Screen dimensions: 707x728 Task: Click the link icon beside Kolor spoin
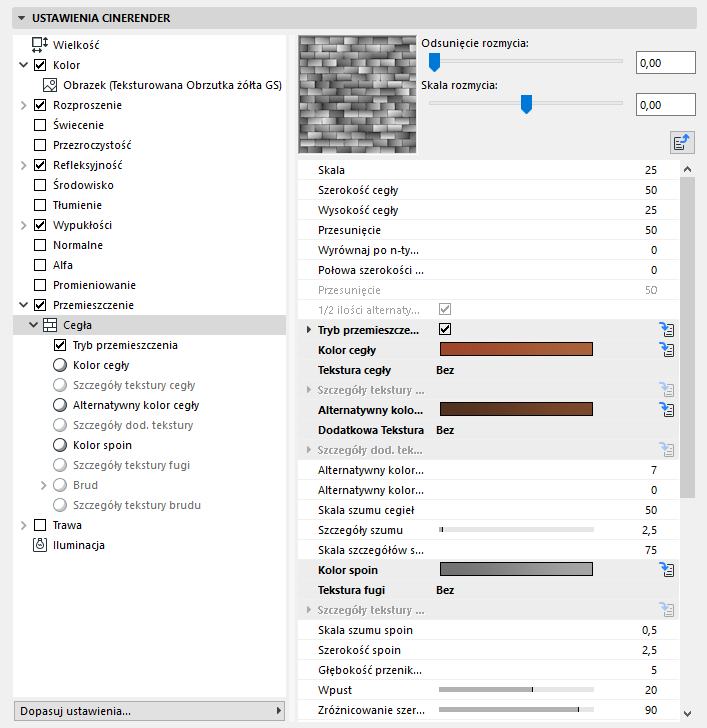667,570
